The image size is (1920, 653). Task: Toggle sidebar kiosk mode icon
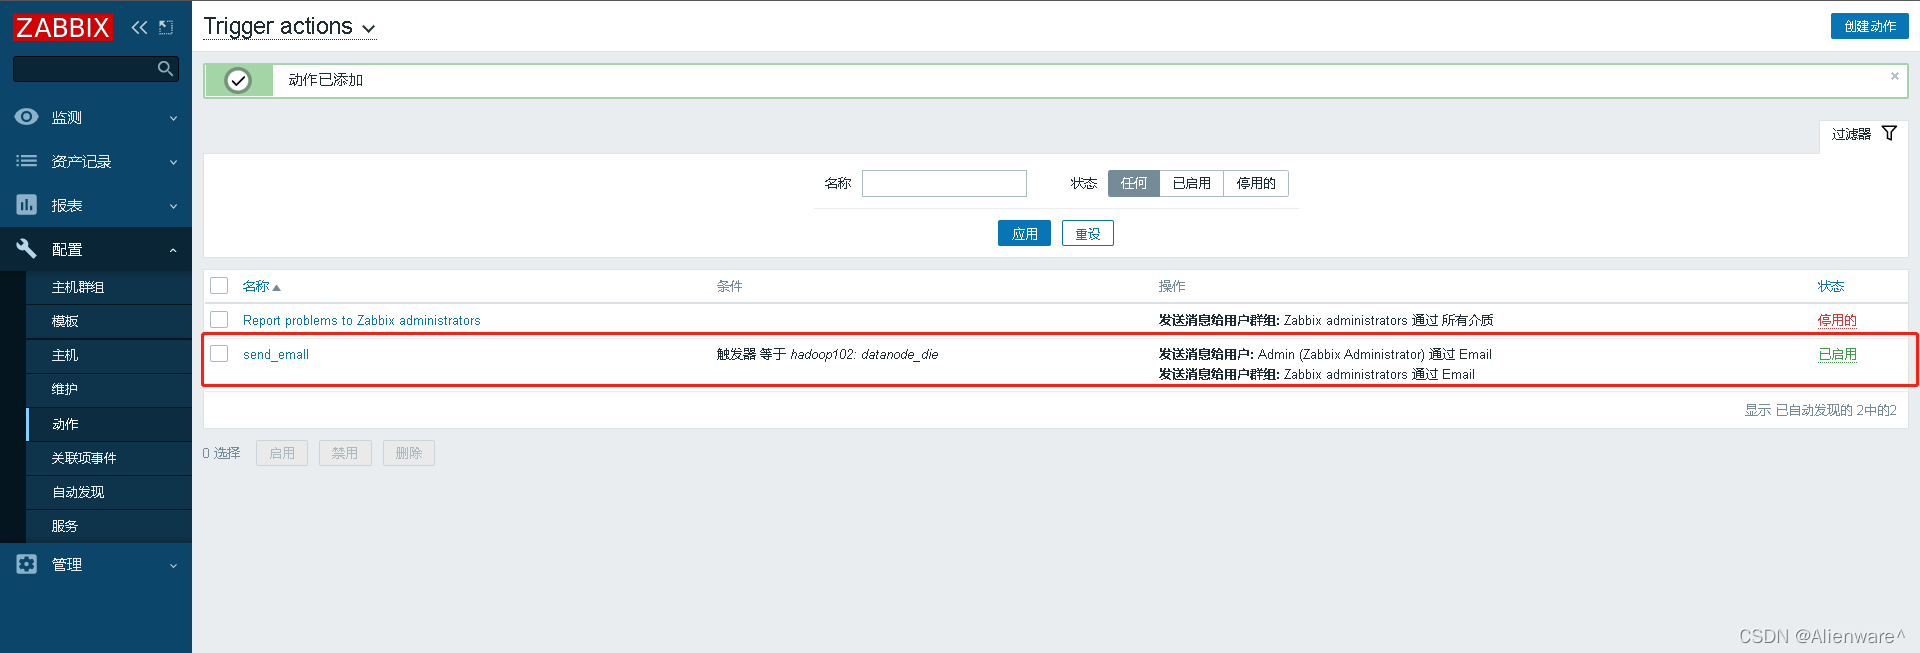point(166,27)
